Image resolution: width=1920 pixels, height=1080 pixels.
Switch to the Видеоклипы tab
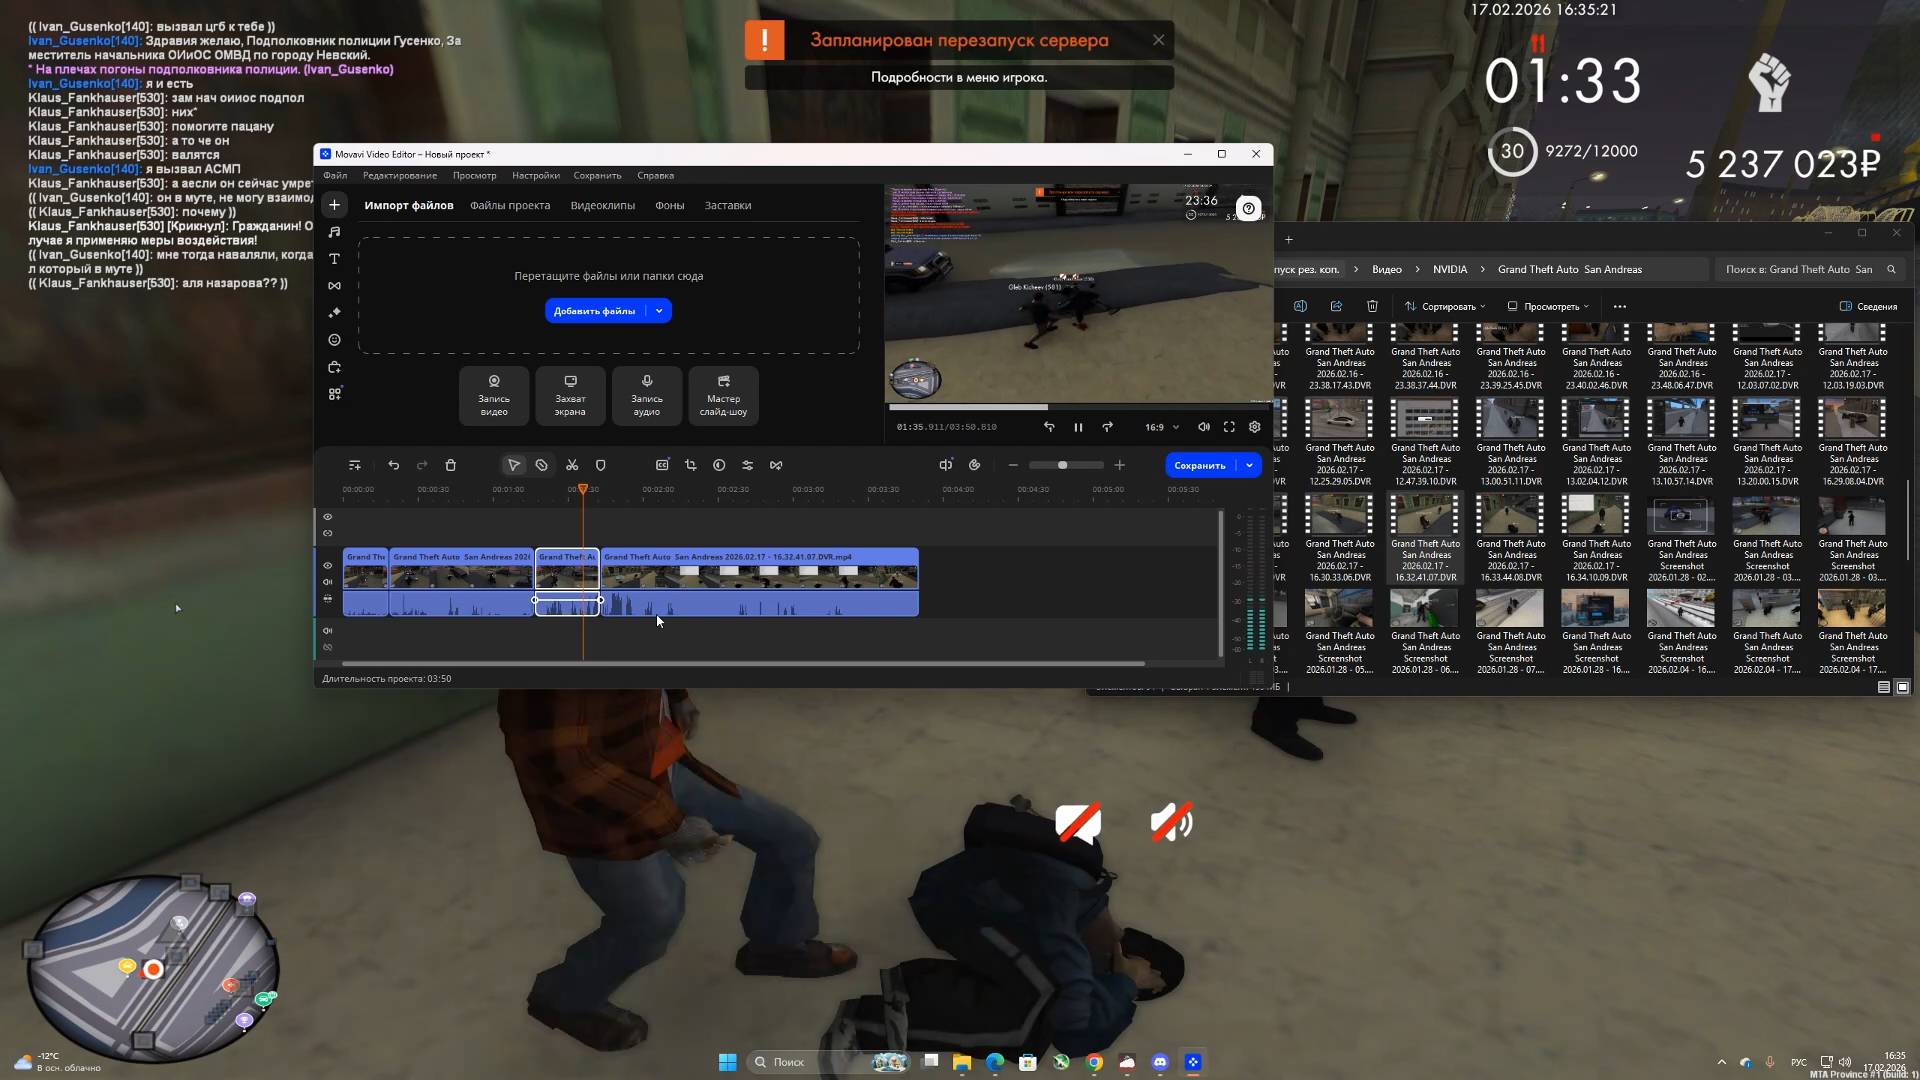click(x=602, y=205)
